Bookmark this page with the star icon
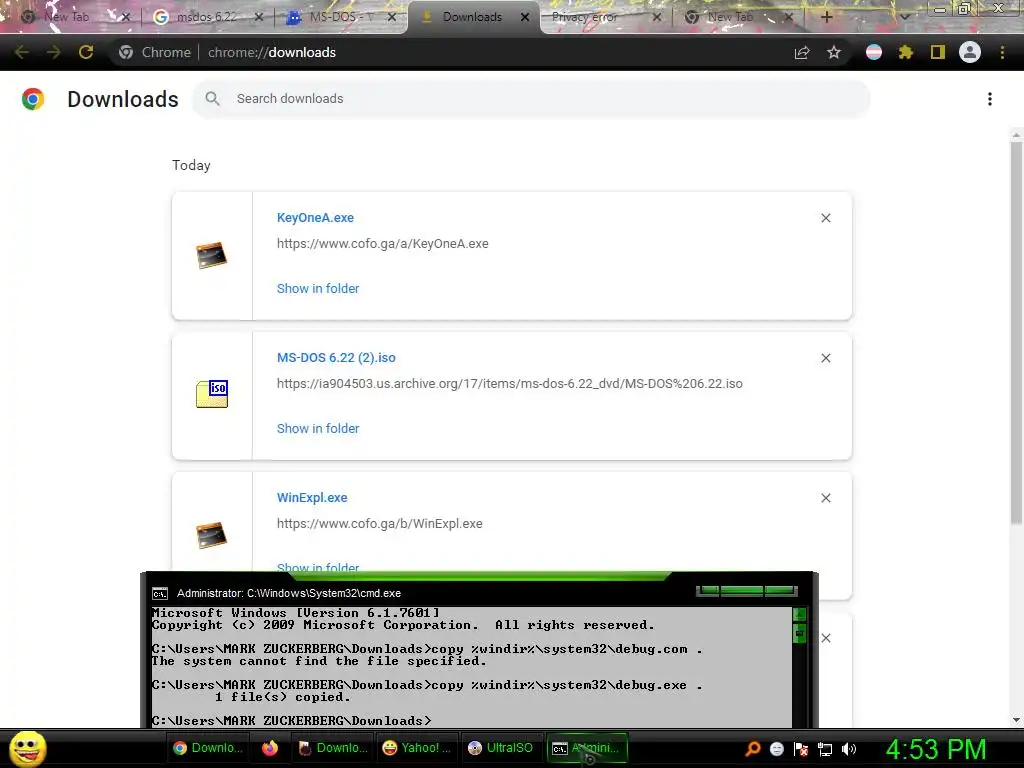Screen dimensions: 1024x768 click(x=834, y=52)
